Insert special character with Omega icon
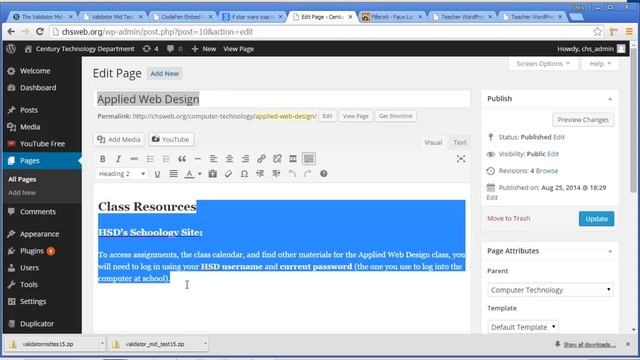 (x=244, y=174)
